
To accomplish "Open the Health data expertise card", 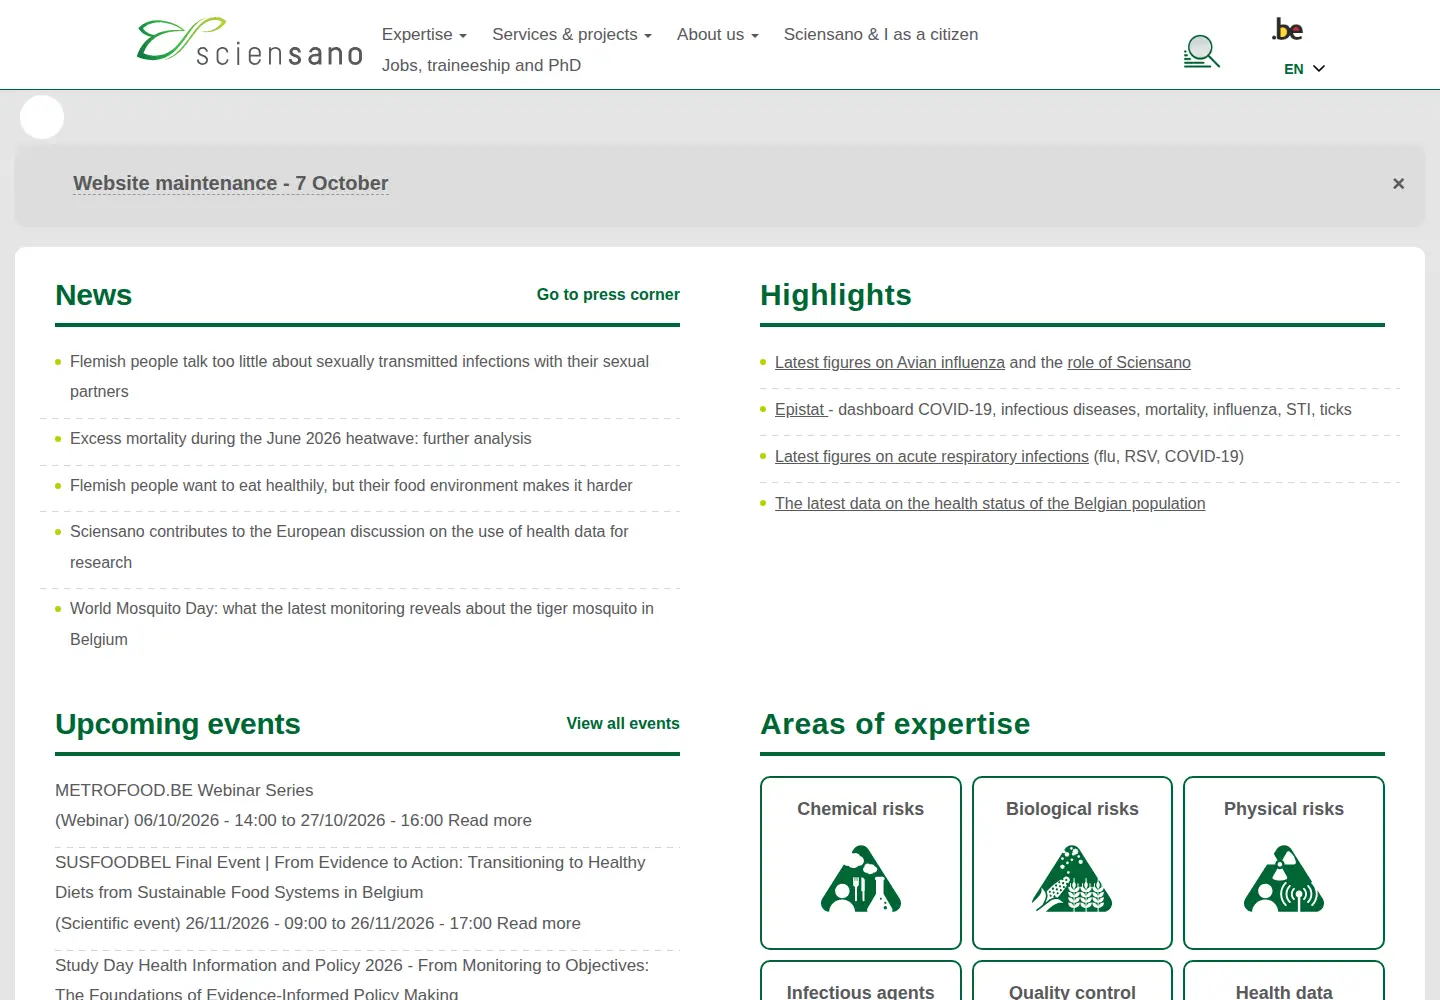I will 1284,981.
